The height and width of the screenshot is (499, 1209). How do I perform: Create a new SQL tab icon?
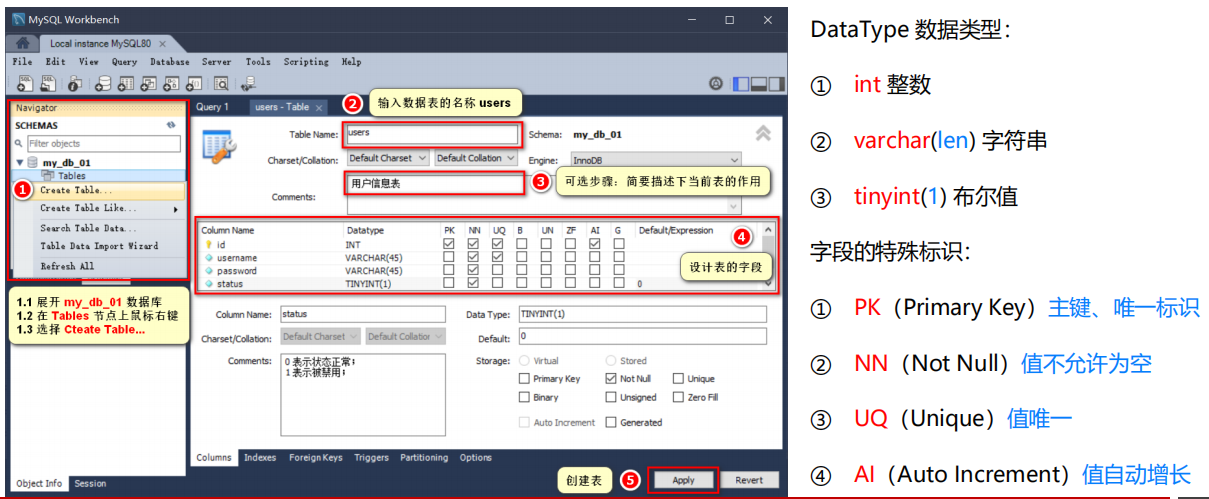tap(24, 84)
